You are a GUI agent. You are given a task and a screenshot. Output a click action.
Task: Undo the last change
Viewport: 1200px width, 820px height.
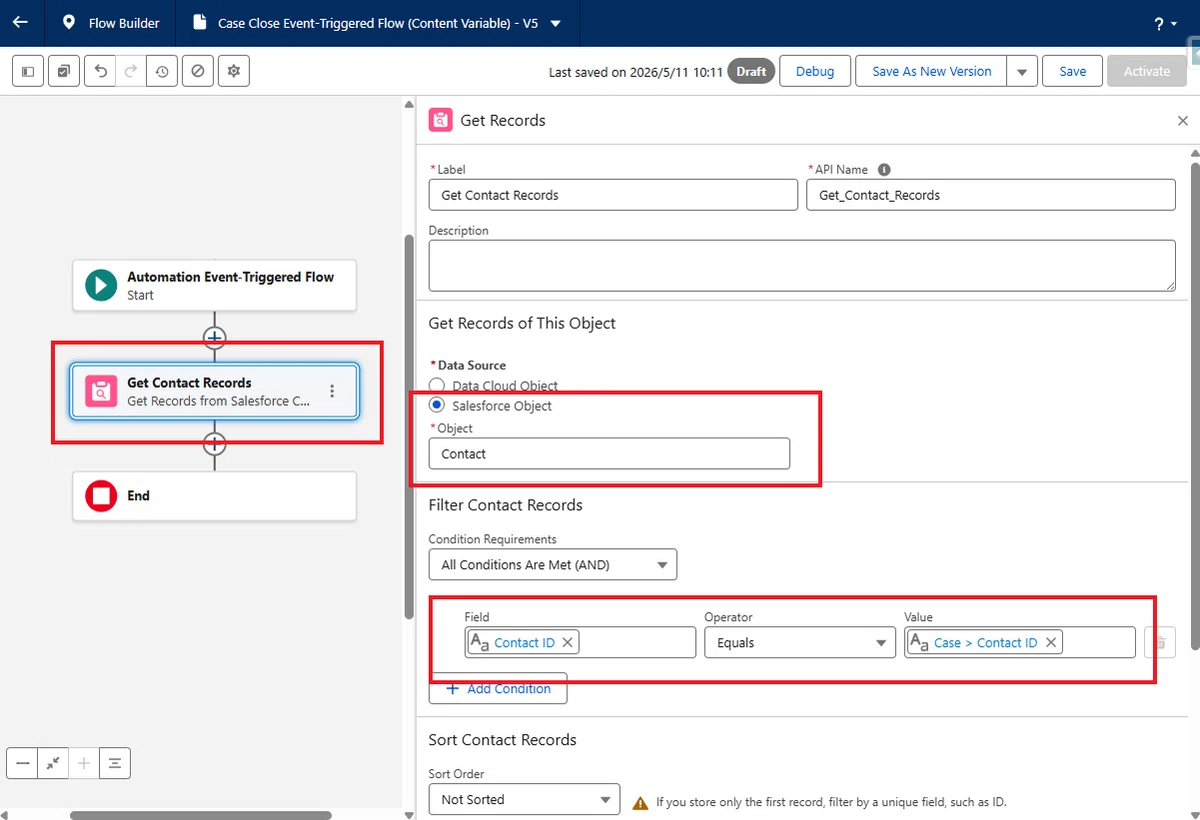(x=100, y=71)
